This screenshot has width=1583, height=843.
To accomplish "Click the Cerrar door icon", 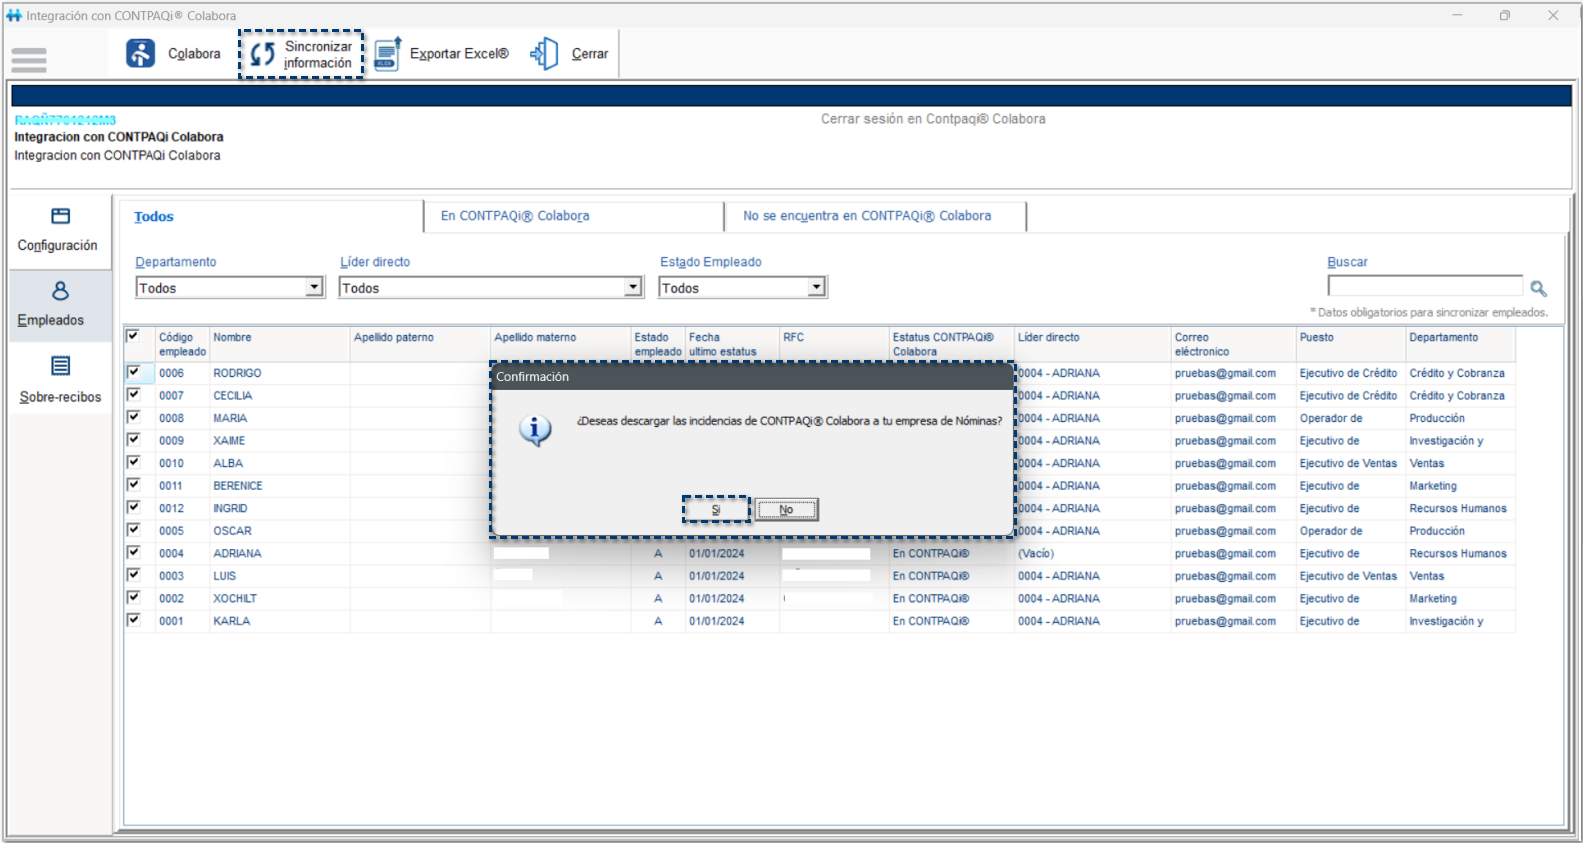I will (545, 54).
